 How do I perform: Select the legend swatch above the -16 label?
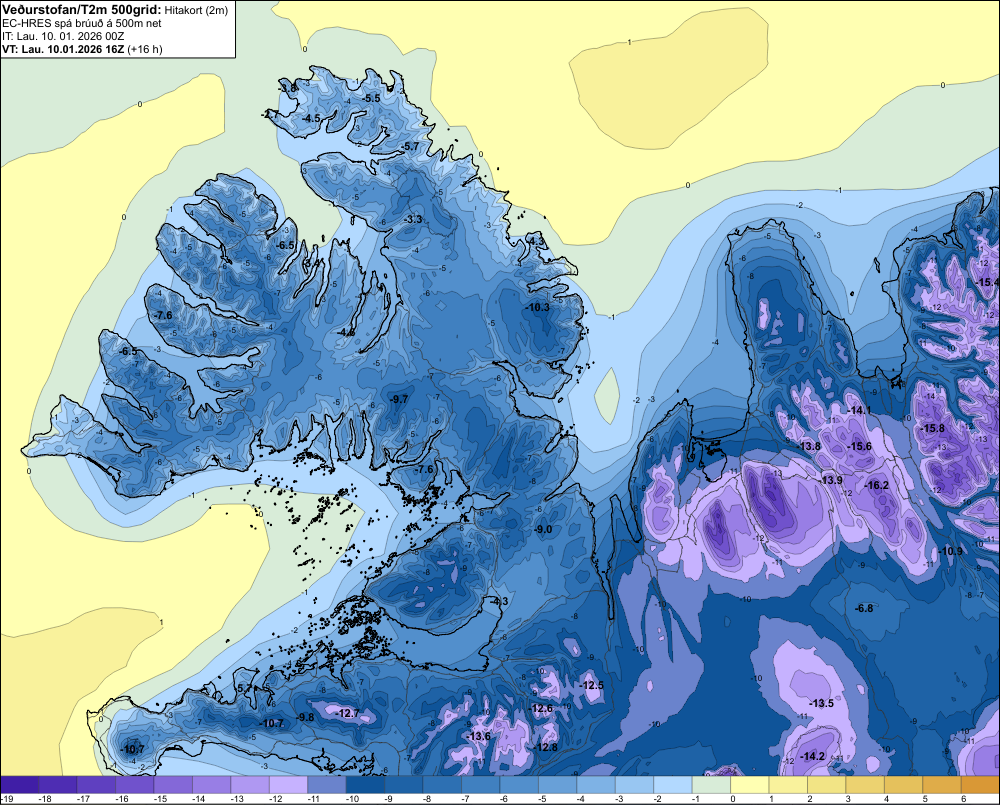pos(135,784)
